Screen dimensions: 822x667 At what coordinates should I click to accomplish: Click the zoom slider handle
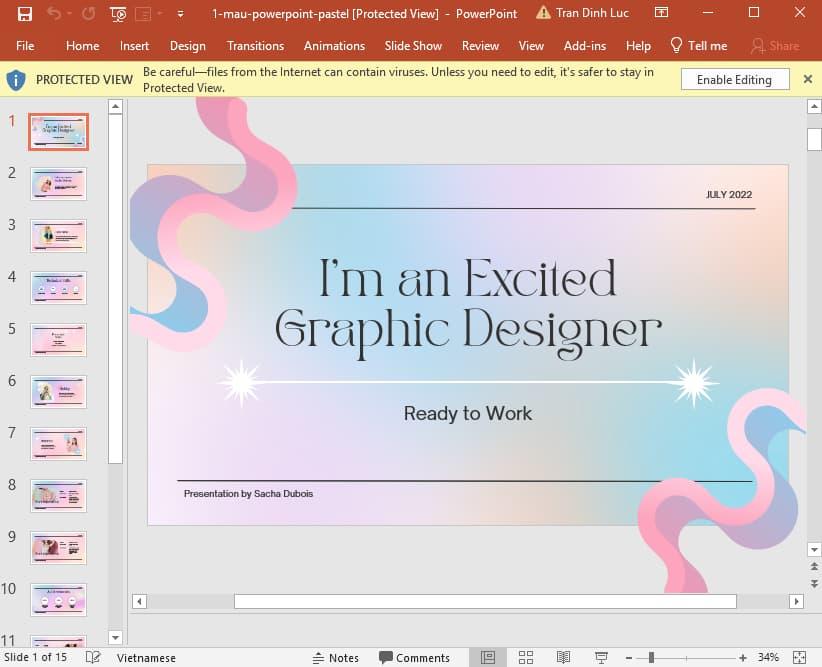point(651,657)
